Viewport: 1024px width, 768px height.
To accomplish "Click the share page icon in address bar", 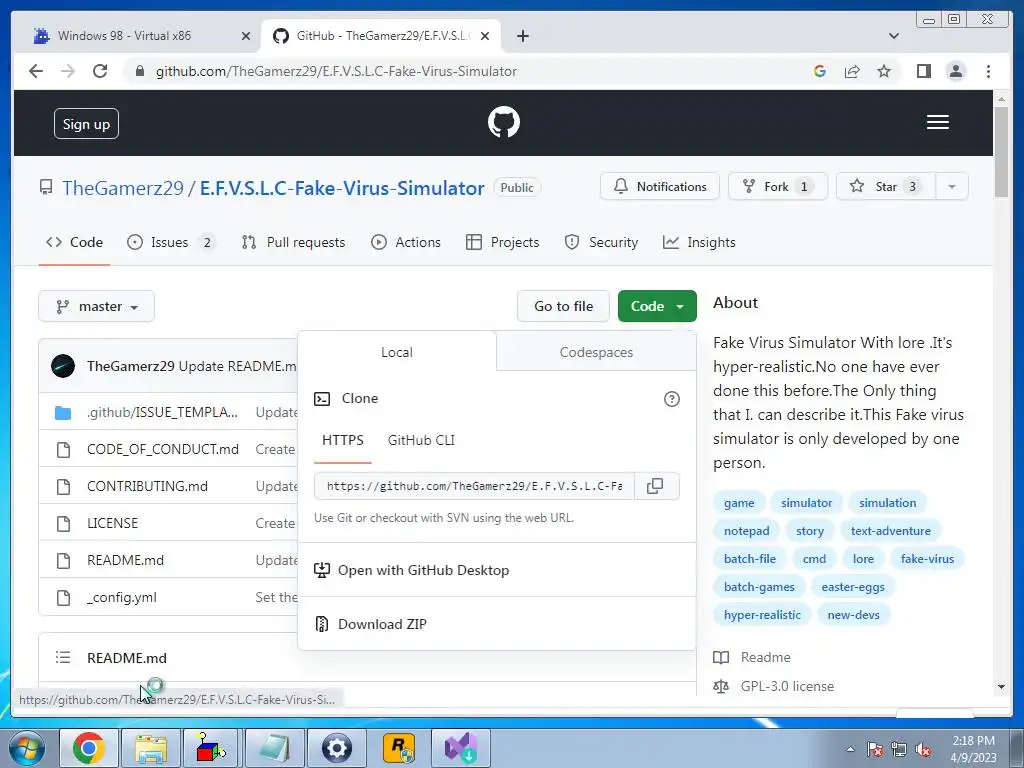I will [x=852, y=71].
